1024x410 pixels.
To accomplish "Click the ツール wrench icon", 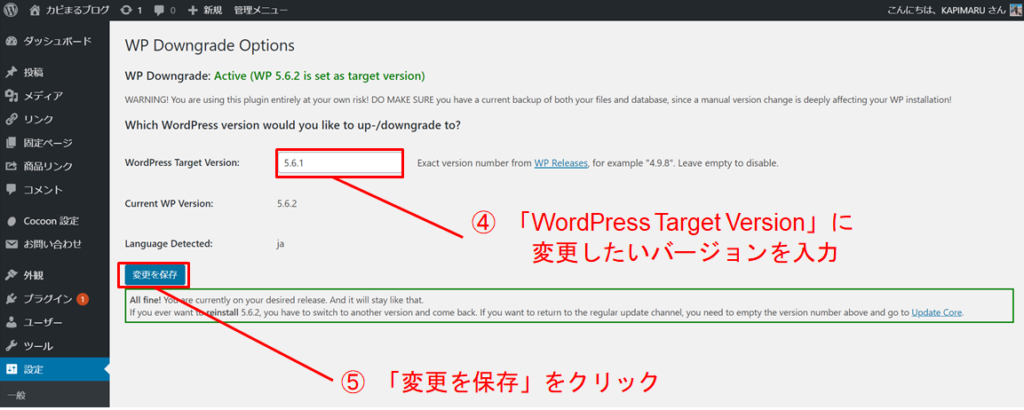I will click(11, 346).
